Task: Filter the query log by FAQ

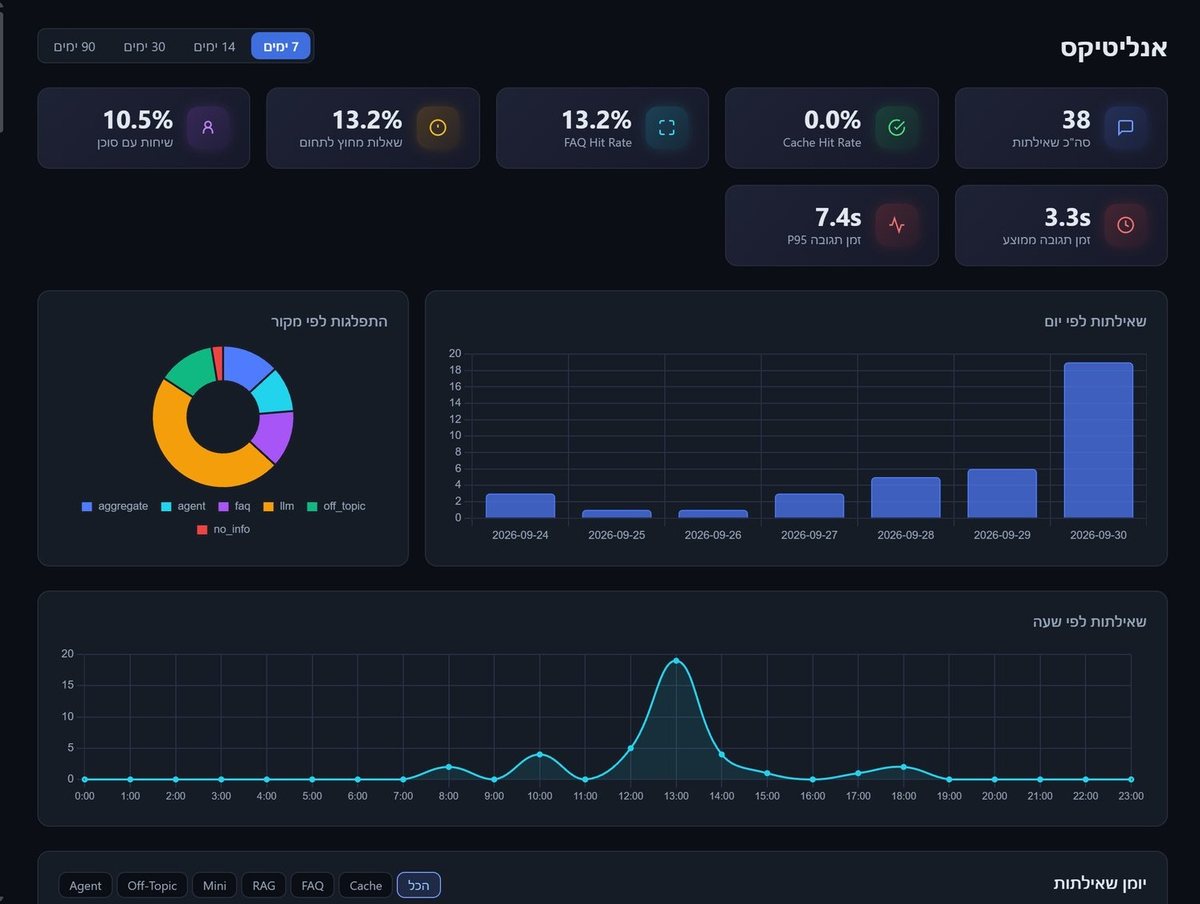Action: pos(313,885)
